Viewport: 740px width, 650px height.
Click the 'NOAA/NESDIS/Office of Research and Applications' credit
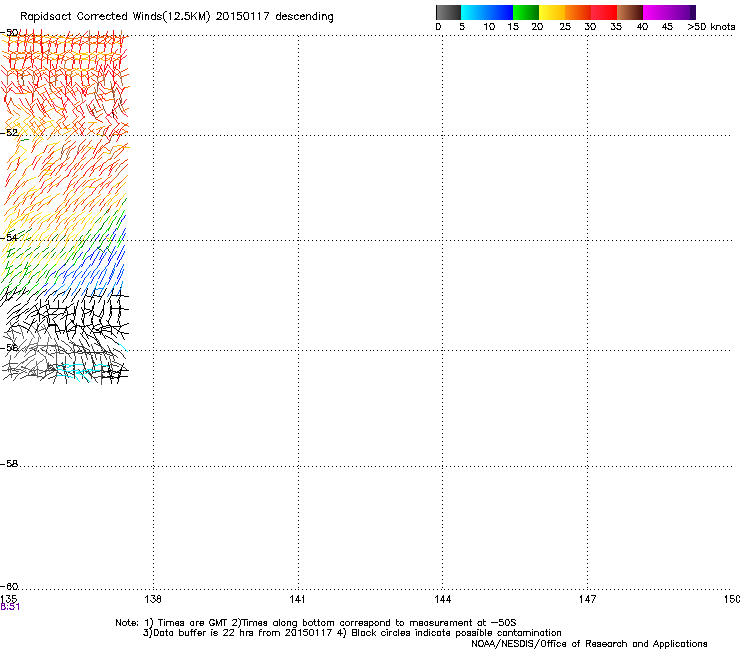[589, 644]
